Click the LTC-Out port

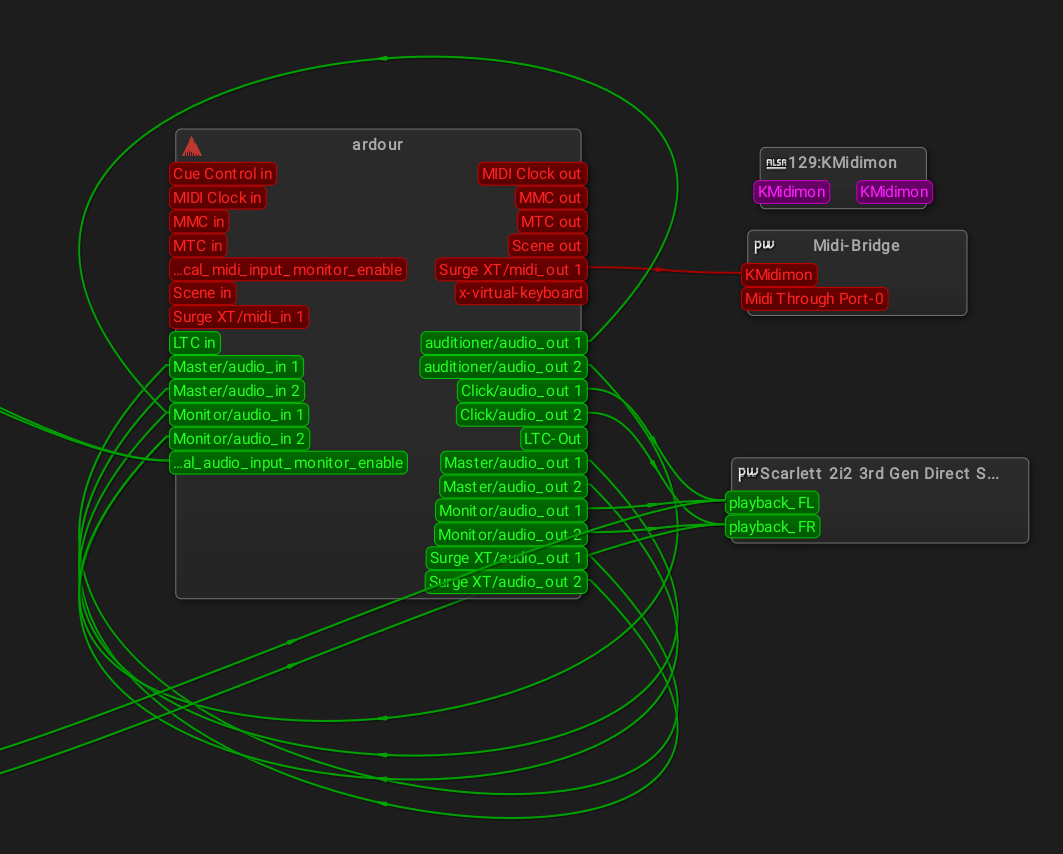pyautogui.click(x=553, y=439)
